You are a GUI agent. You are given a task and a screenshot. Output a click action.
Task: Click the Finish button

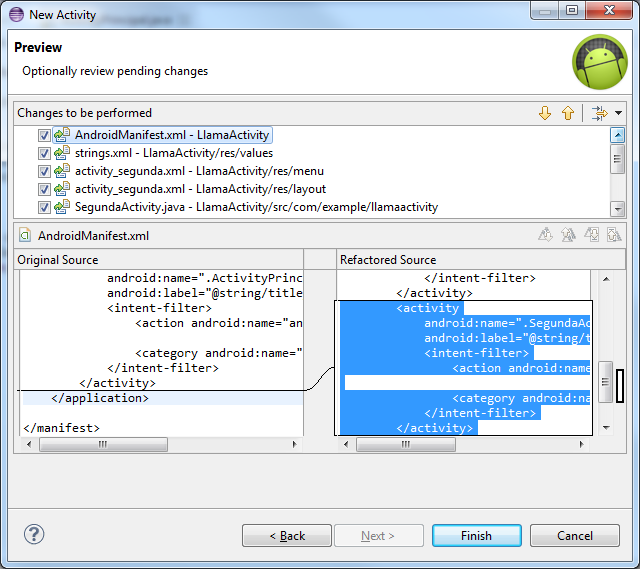476,535
